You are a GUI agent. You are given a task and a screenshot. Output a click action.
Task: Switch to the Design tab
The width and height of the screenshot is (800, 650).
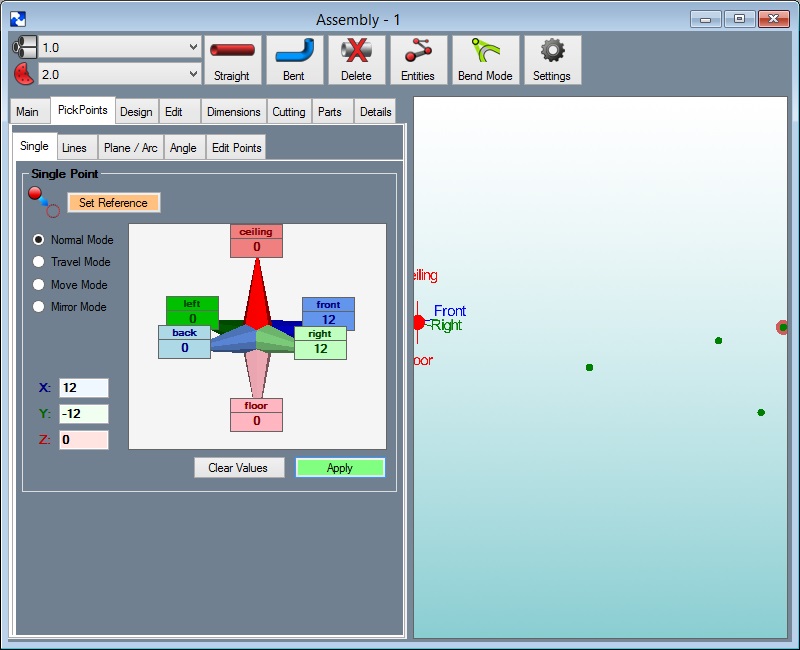[136, 112]
